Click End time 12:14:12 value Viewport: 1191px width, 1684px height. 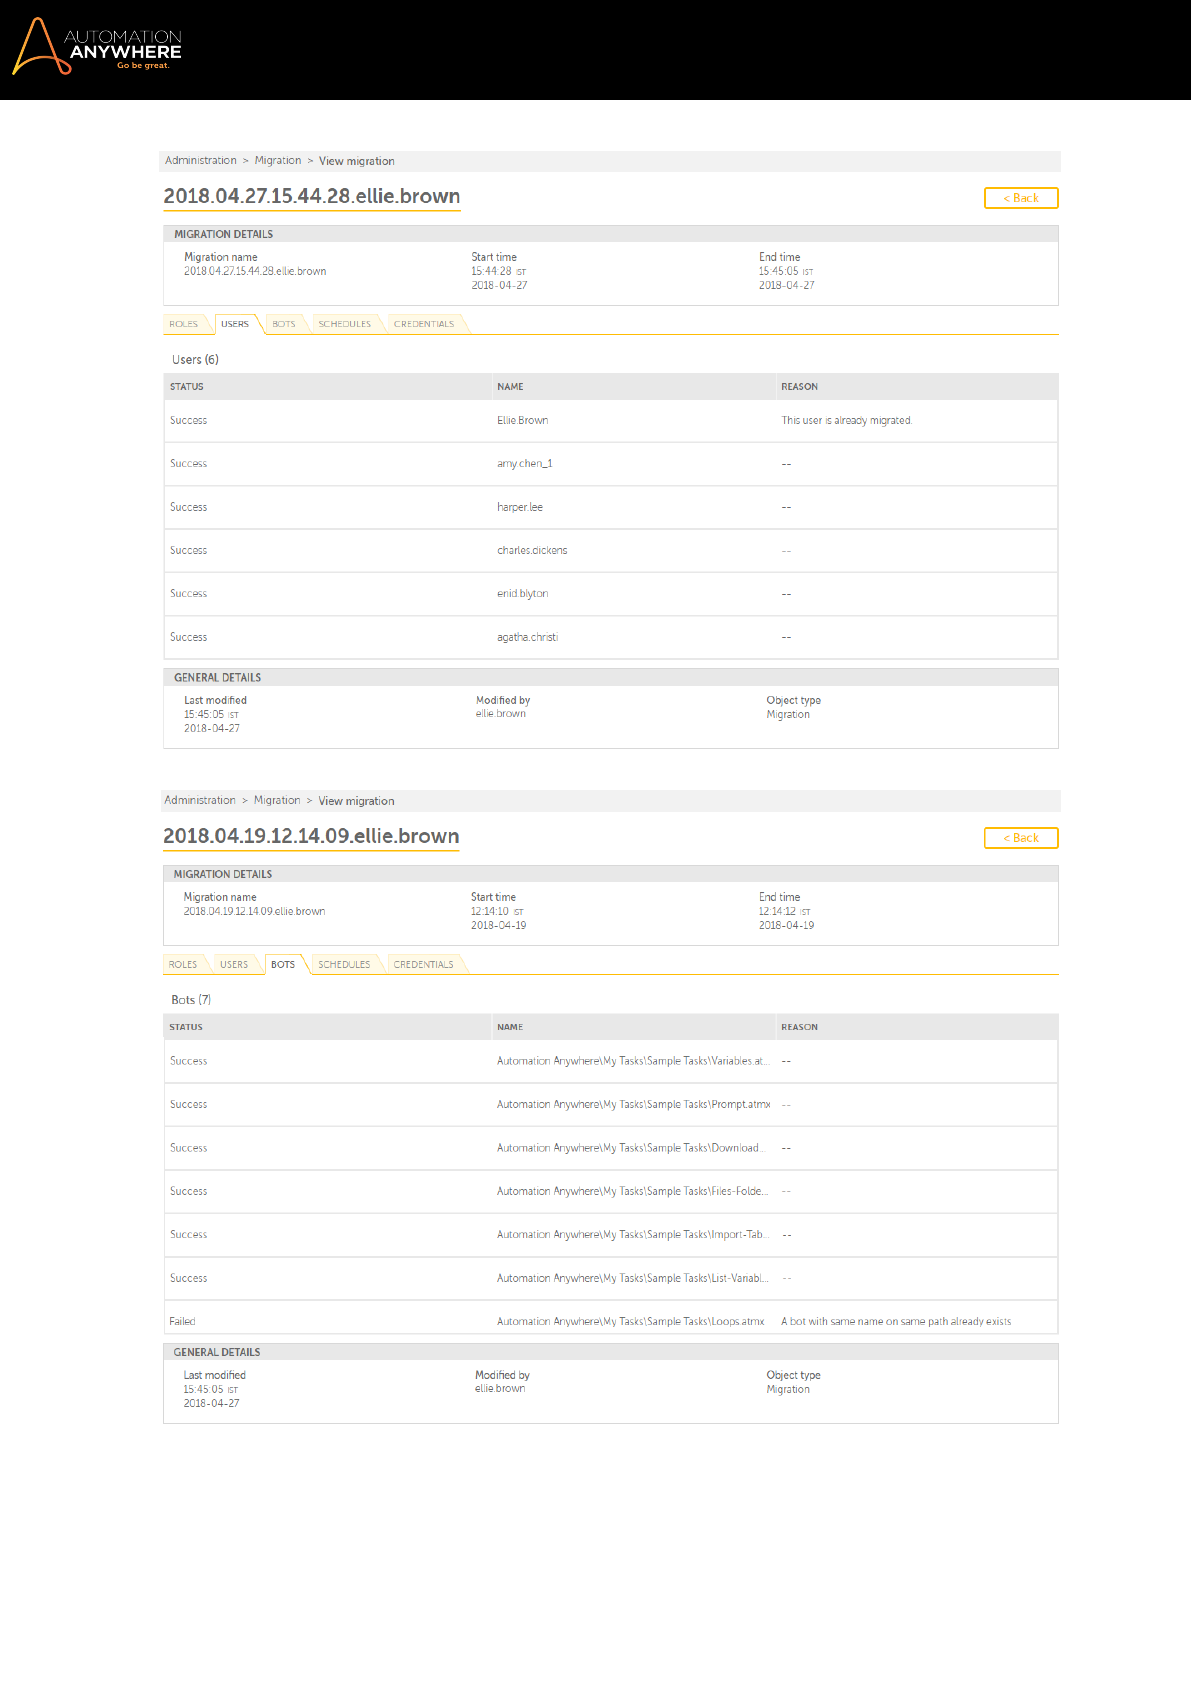tap(785, 912)
